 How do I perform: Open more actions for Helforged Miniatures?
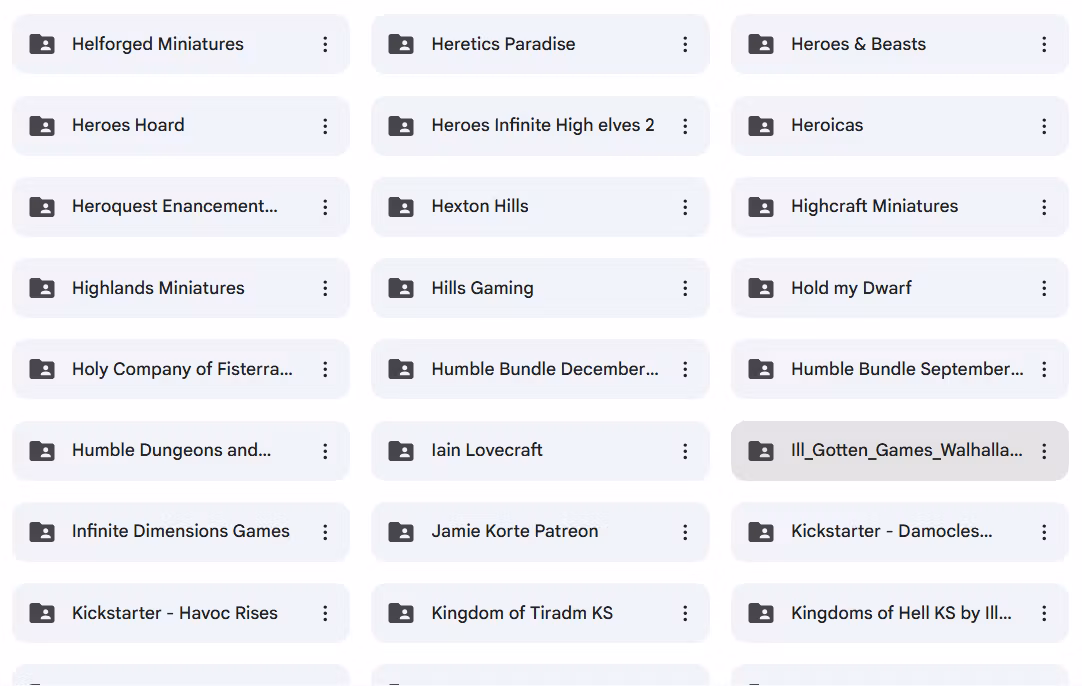(x=325, y=44)
